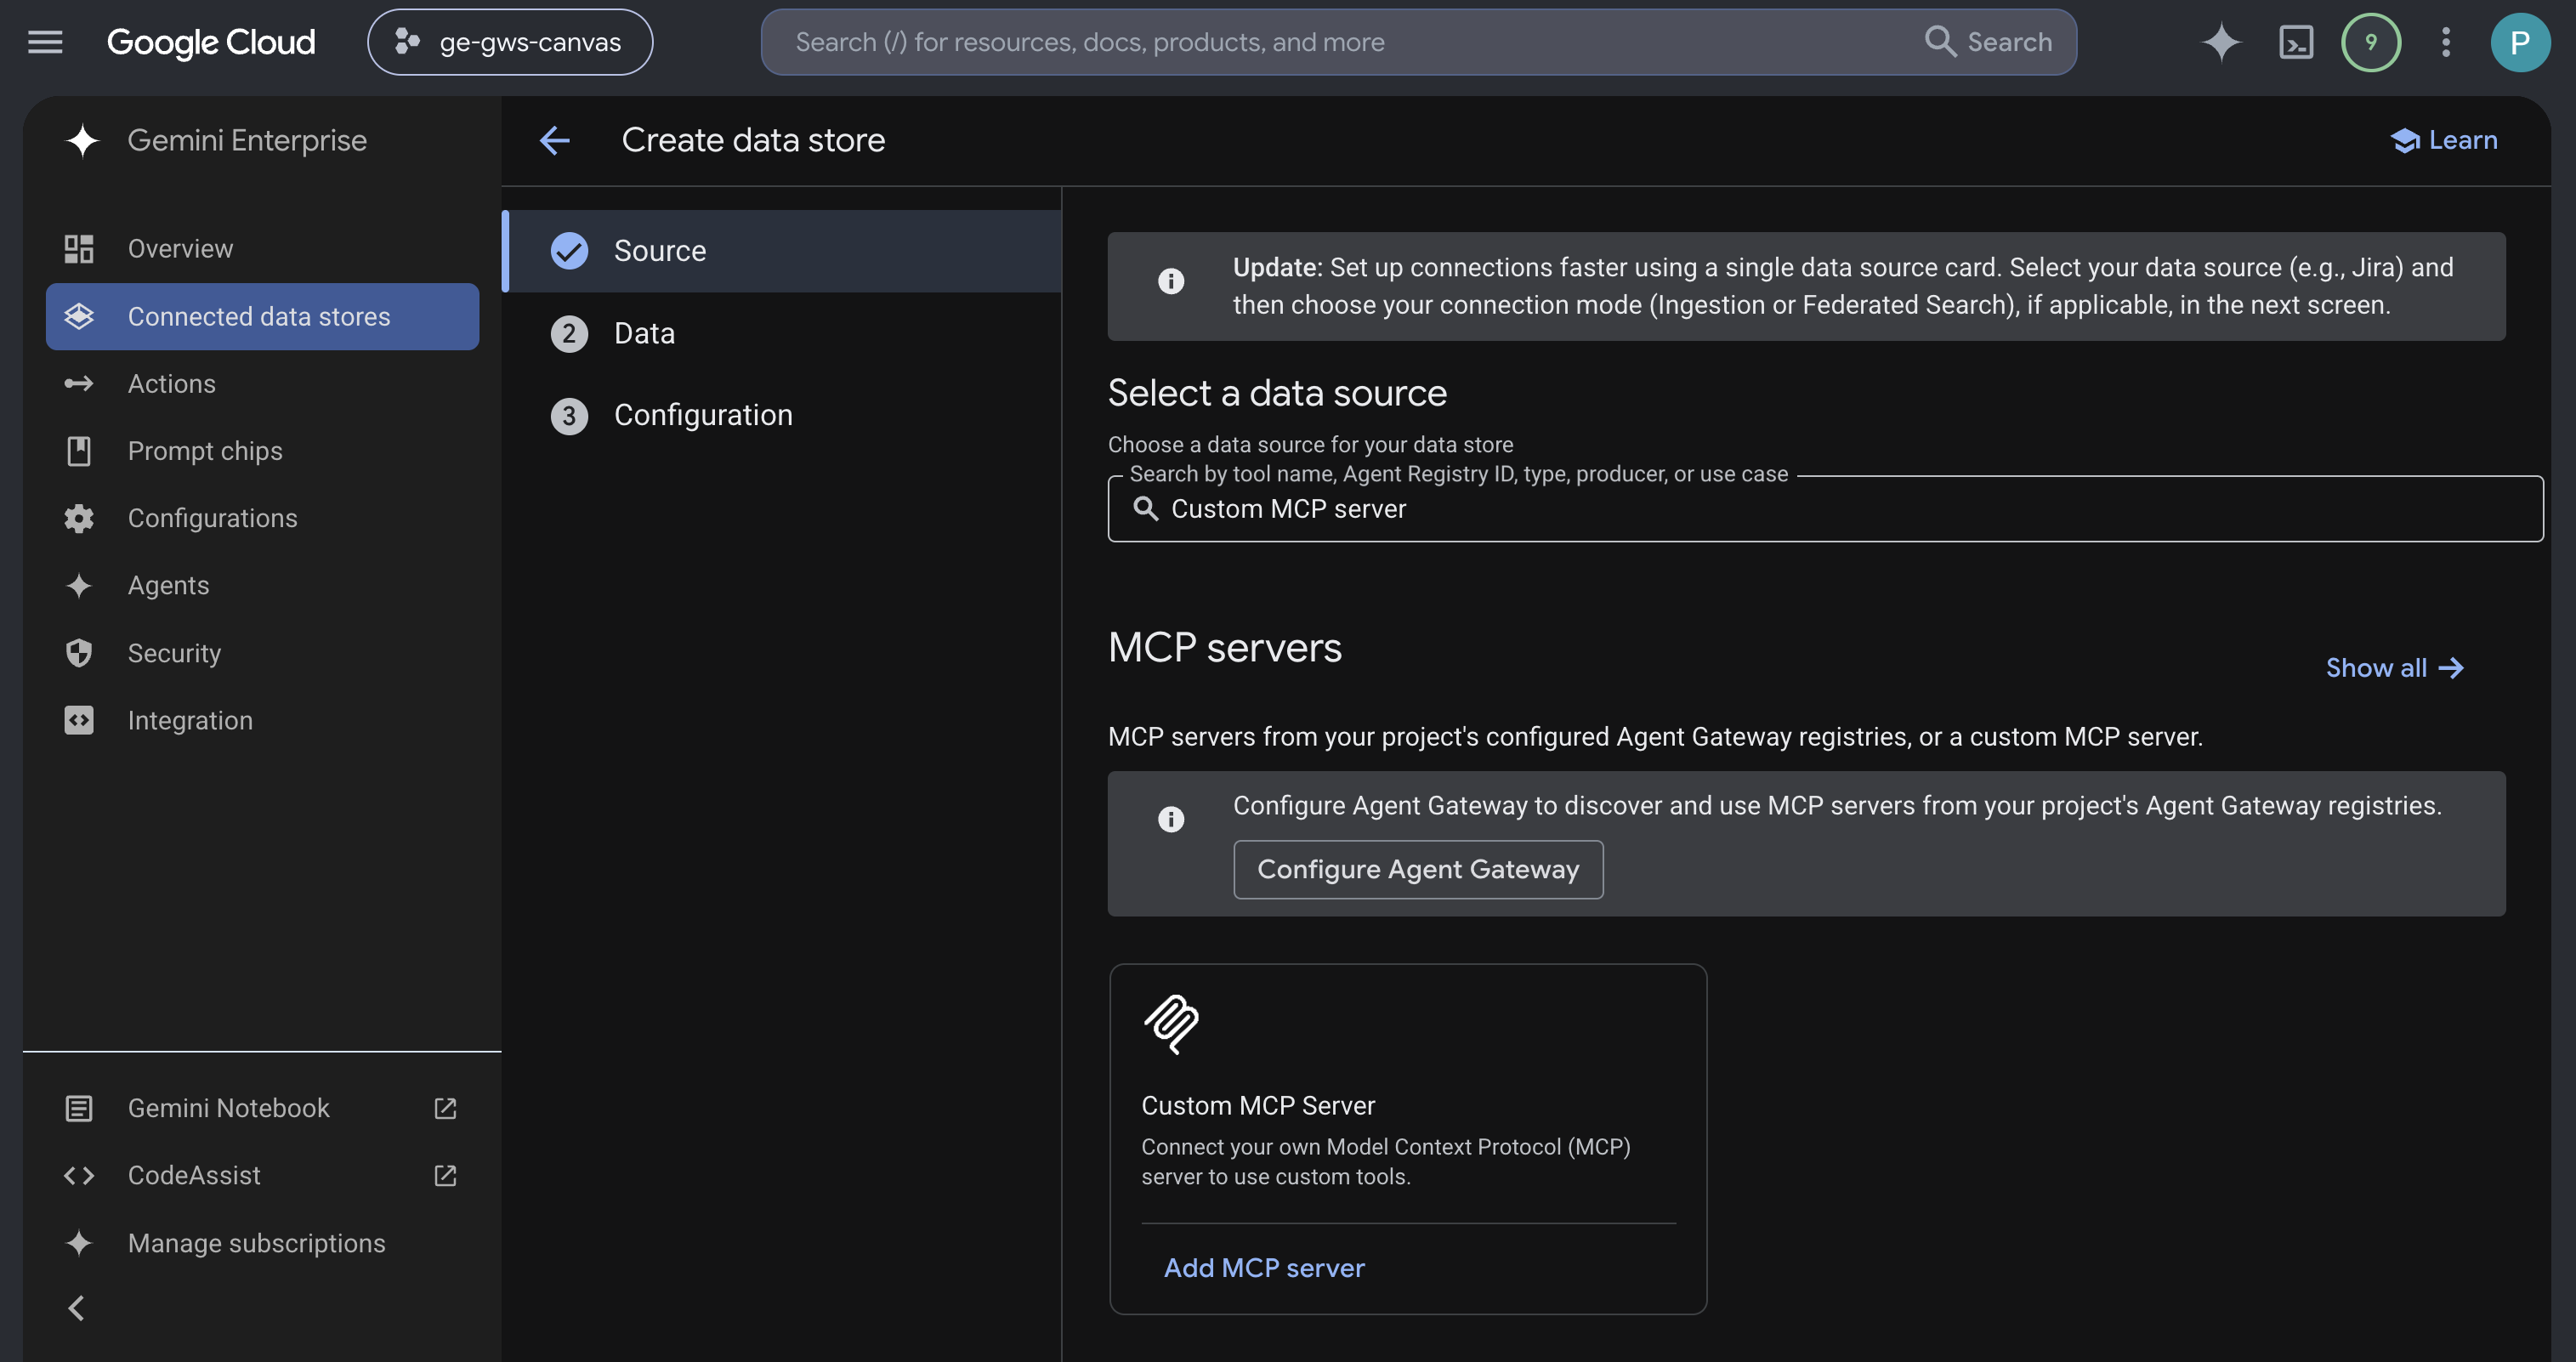Click the Manage subscriptions sparkle icon

coord(79,1243)
